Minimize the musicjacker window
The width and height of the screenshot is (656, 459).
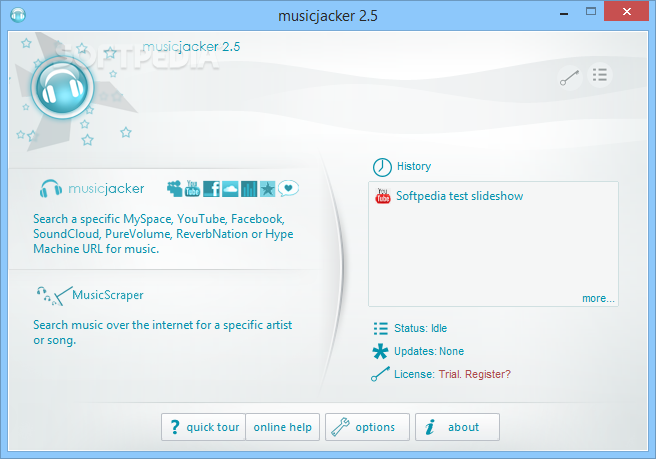click(x=564, y=14)
